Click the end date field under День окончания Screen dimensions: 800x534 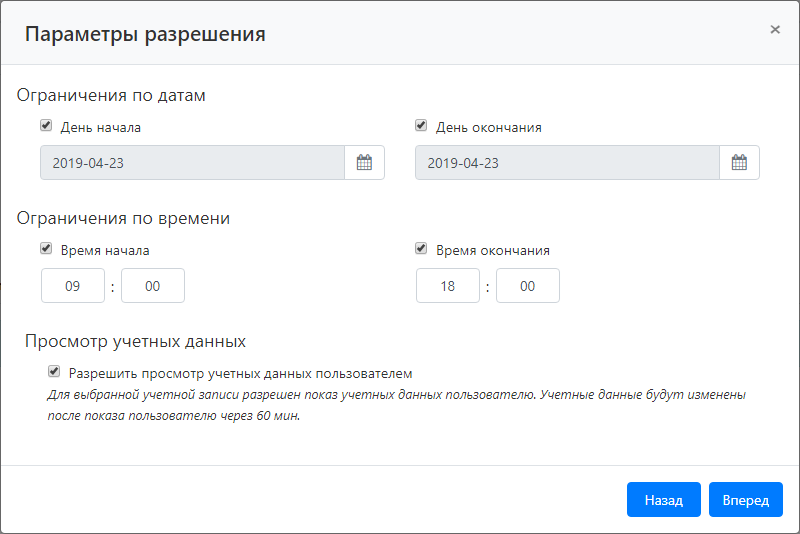(567, 163)
